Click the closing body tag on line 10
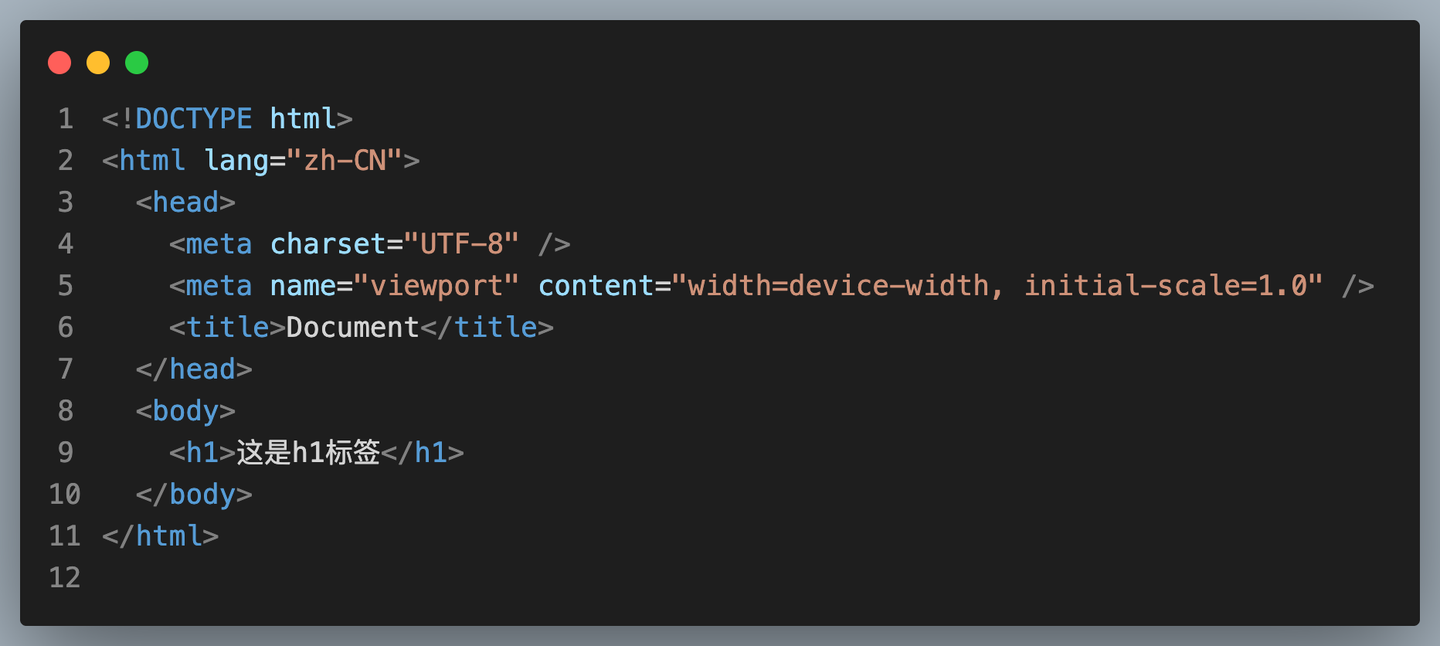Image resolution: width=1440 pixels, height=646 pixels. [x=194, y=494]
